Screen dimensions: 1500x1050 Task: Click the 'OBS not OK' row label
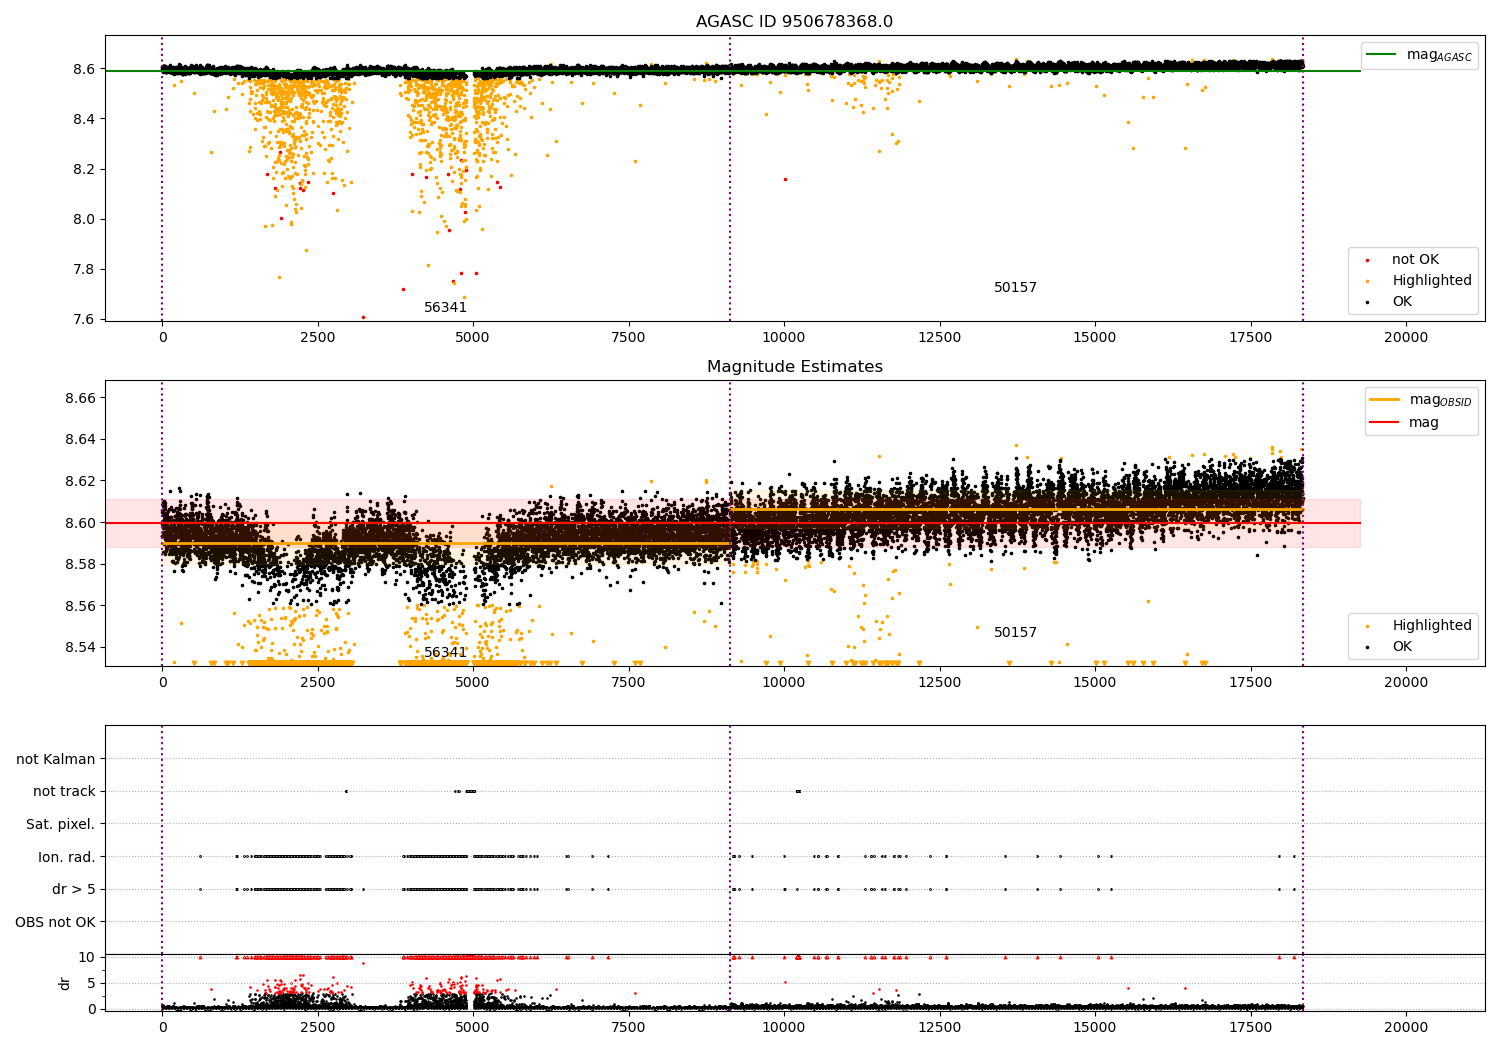[x=55, y=922]
